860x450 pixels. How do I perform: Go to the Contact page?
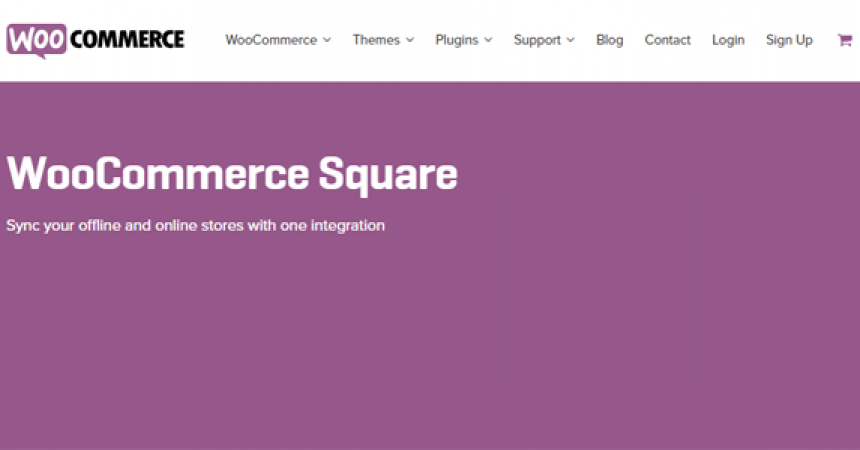point(667,40)
